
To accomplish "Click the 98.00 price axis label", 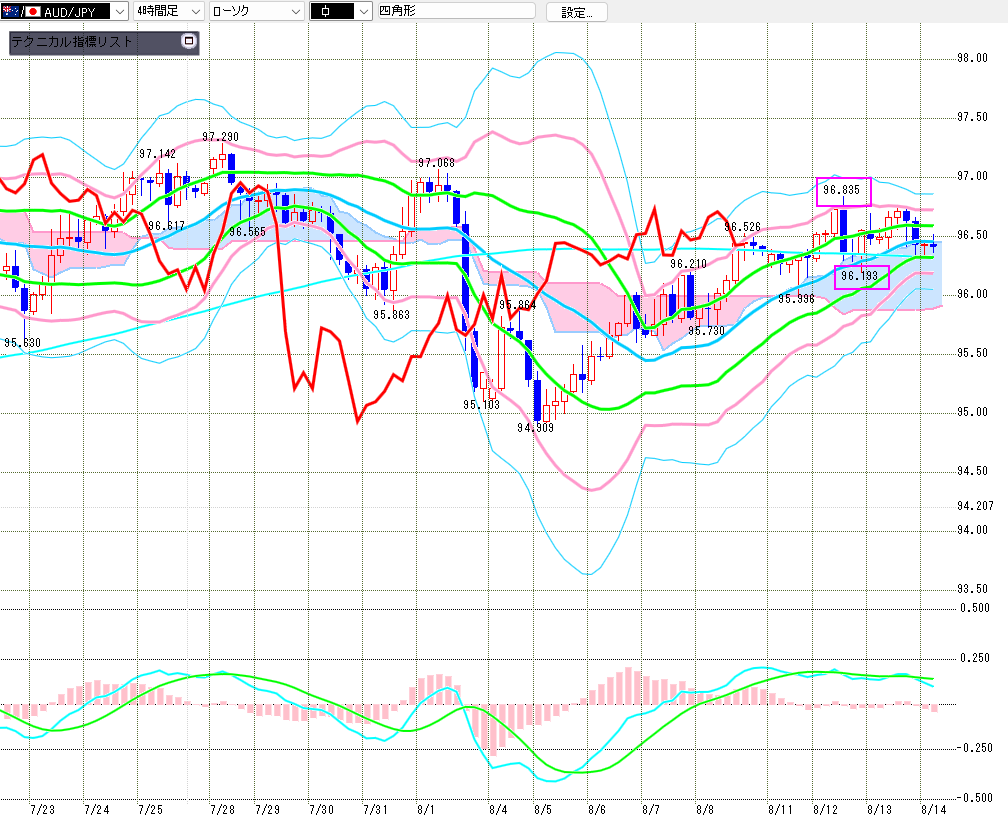I will click(x=972, y=58).
